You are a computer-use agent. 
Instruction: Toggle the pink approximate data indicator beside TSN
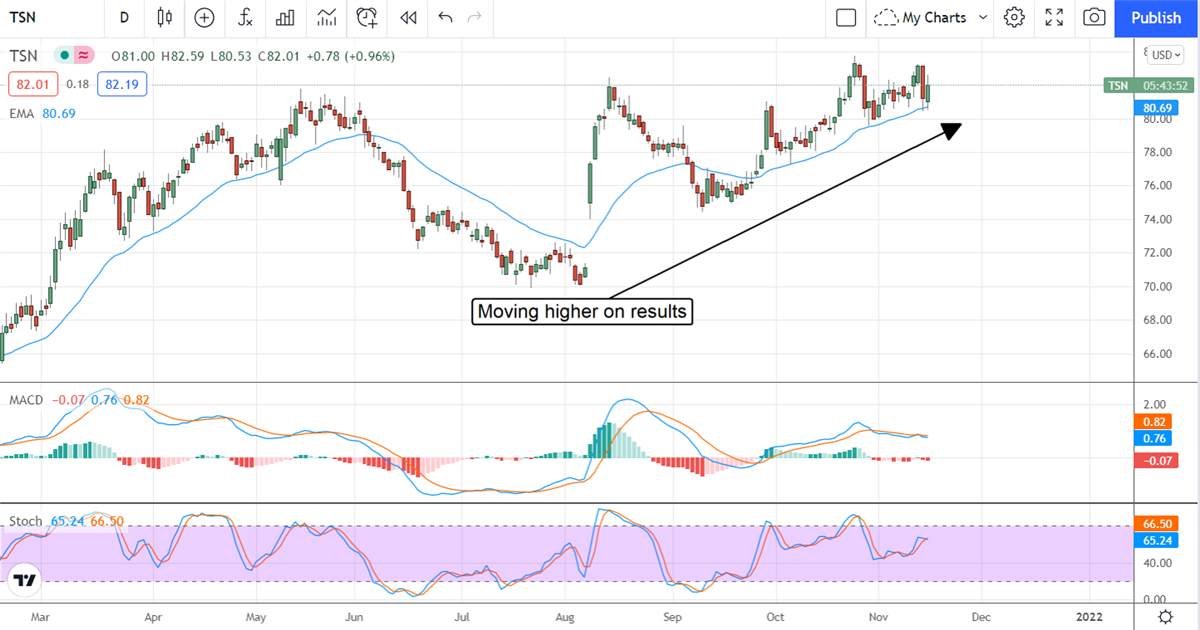pos(84,55)
